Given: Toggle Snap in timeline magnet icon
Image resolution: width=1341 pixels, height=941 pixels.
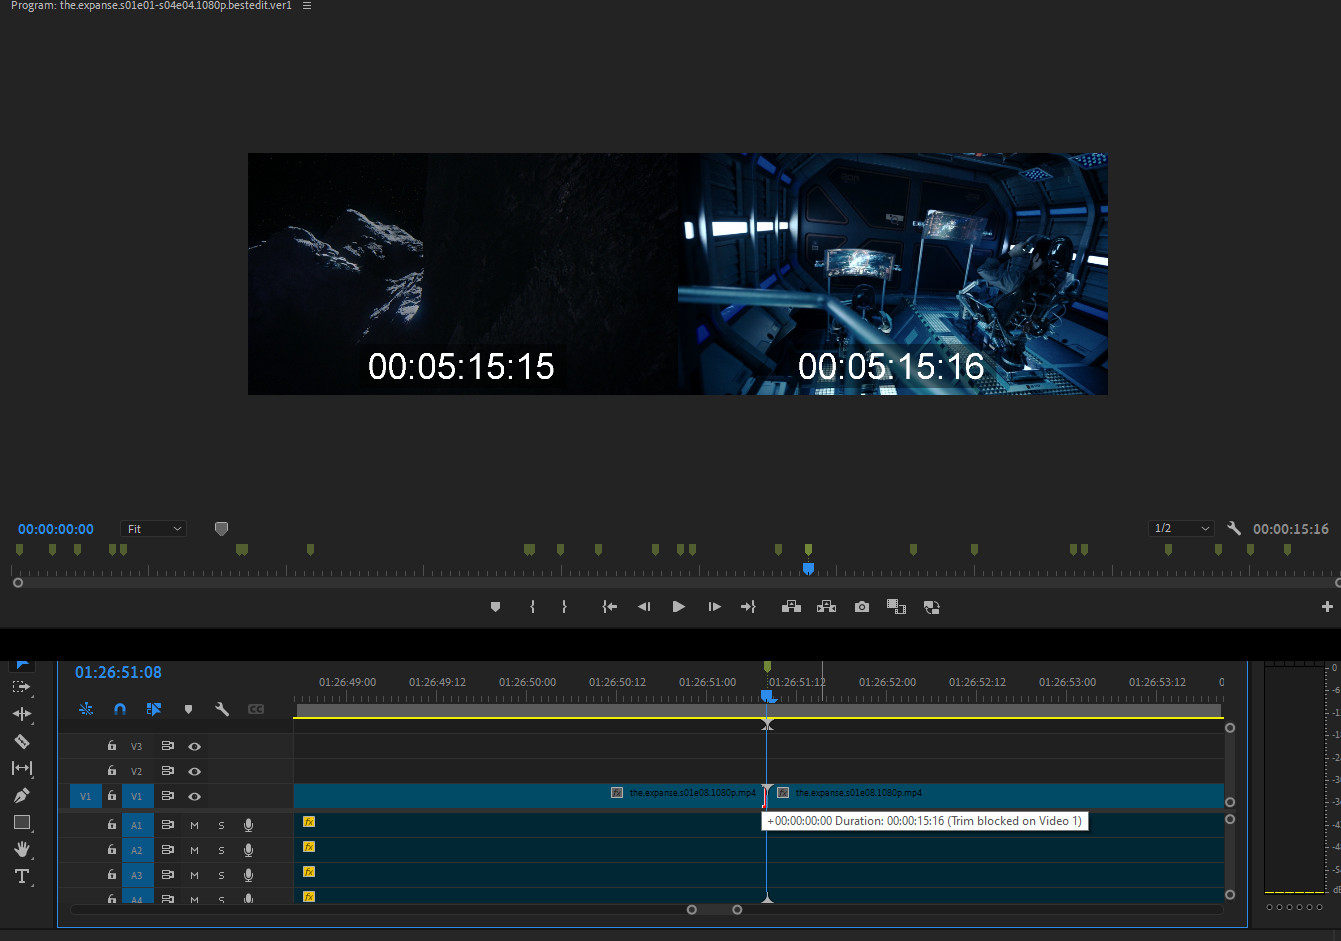Looking at the screenshot, I should [x=120, y=709].
